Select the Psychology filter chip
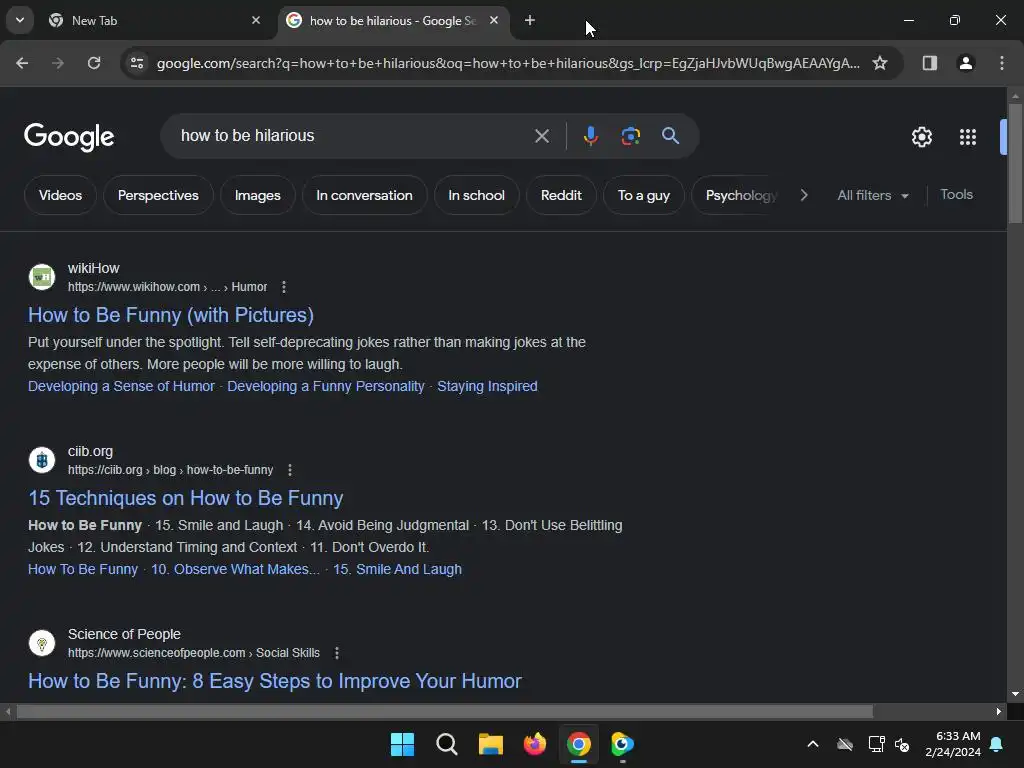The width and height of the screenshot is (1024, 768). pyautogui.click(x=738, y=195)
